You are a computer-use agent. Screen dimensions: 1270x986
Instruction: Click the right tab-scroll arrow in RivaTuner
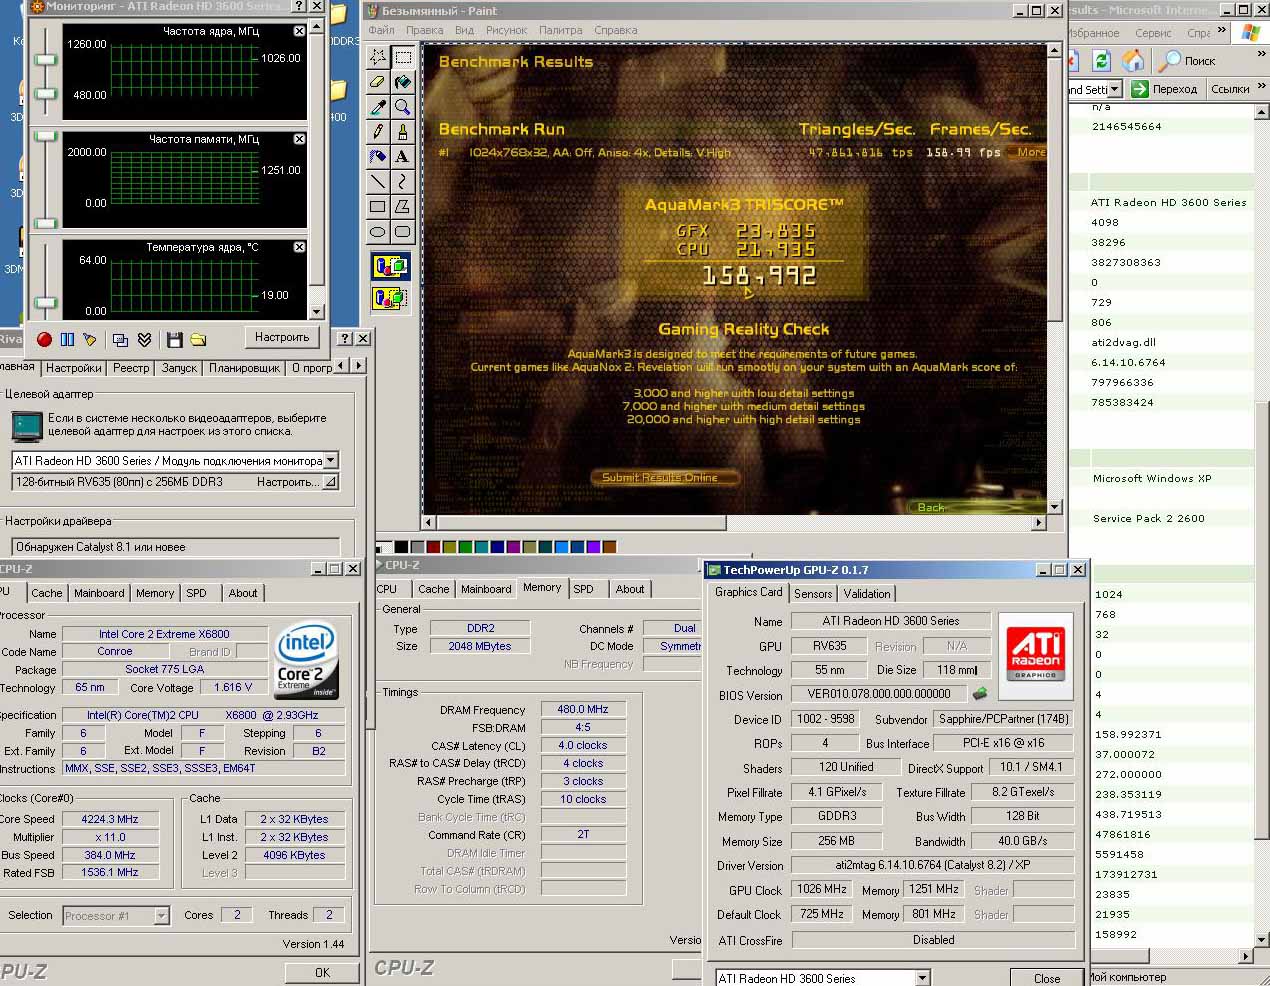pyautogui.click(x=358, y=367)
